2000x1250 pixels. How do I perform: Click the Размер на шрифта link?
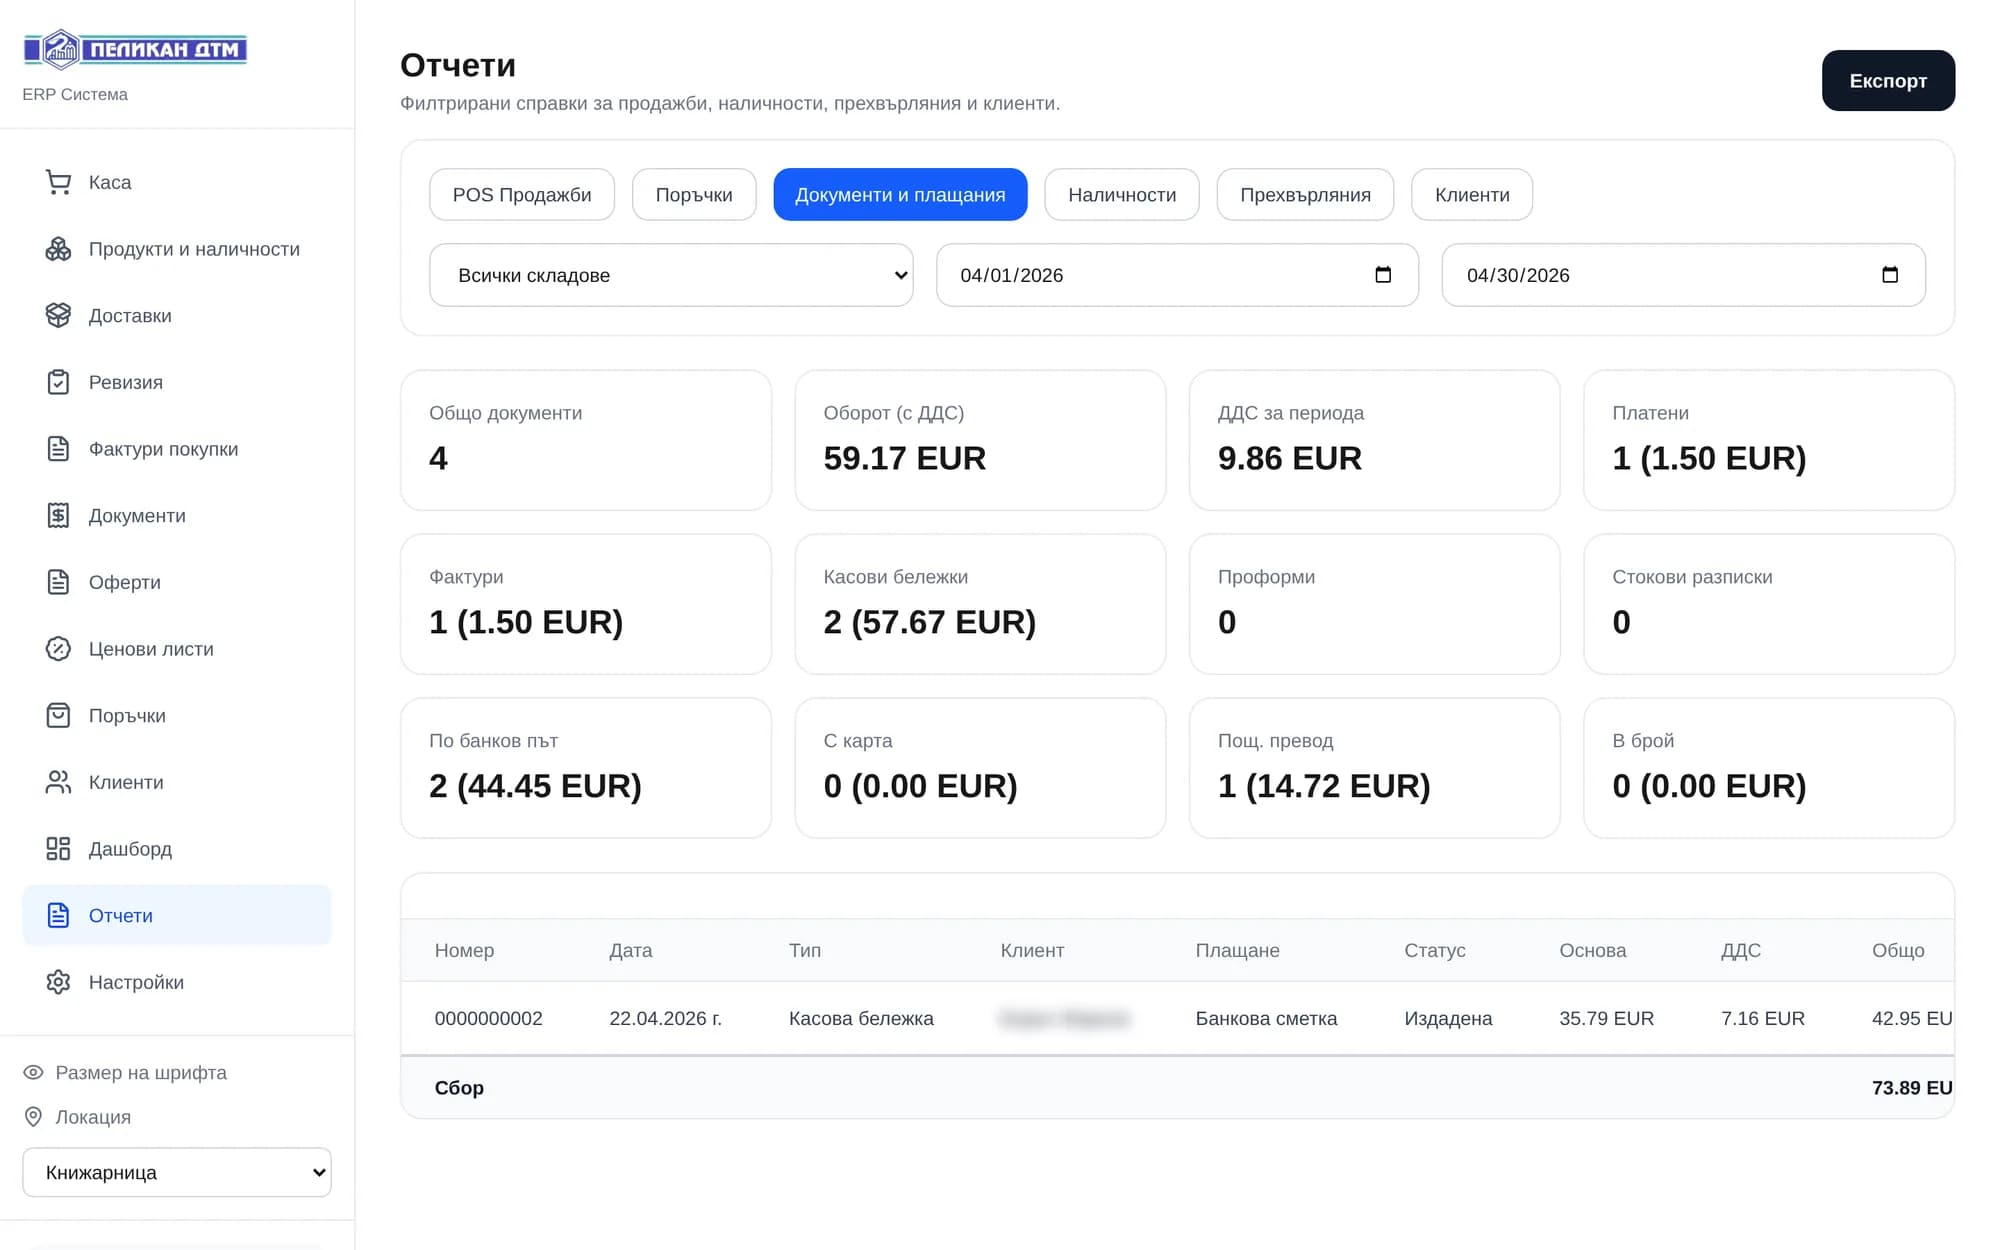[141, 1072]
